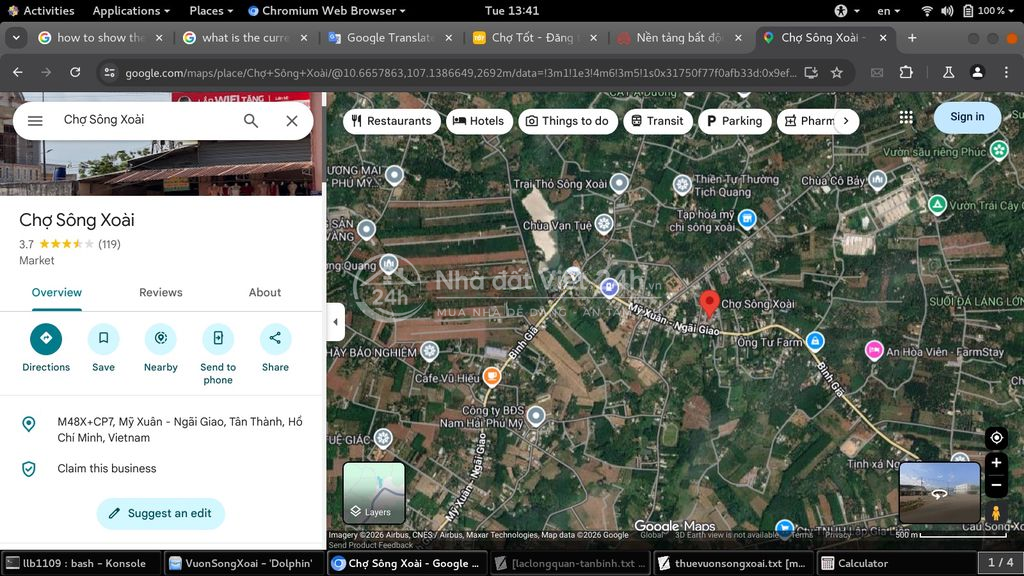Open the Google Maps hamburger menu
The height and width of the screenshot is (576, 1024).
[x=35, y=121]
